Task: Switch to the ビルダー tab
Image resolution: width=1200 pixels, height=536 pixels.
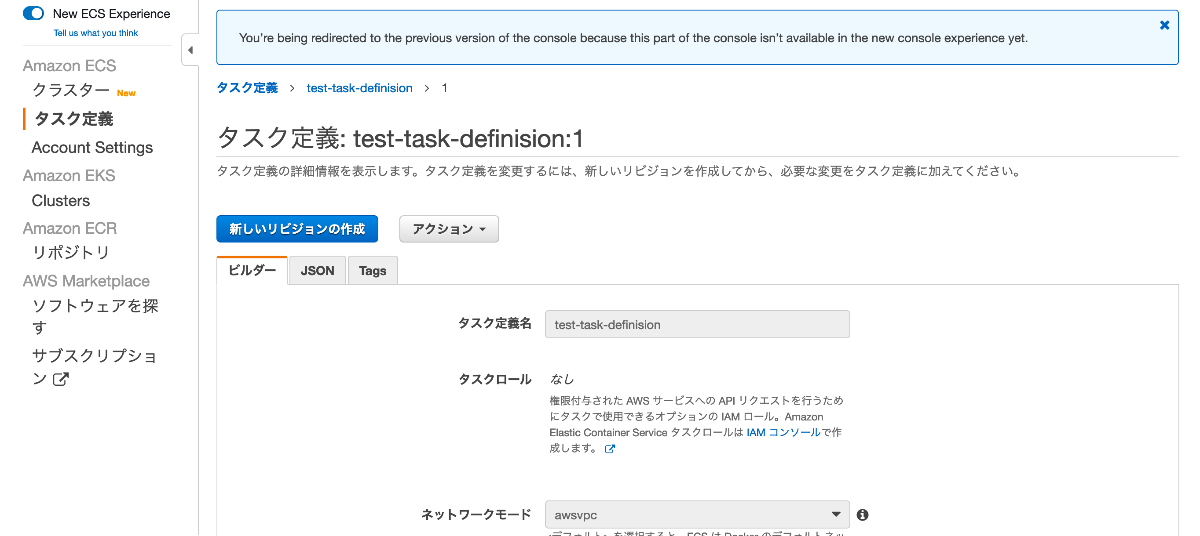Action: [252, 270]
